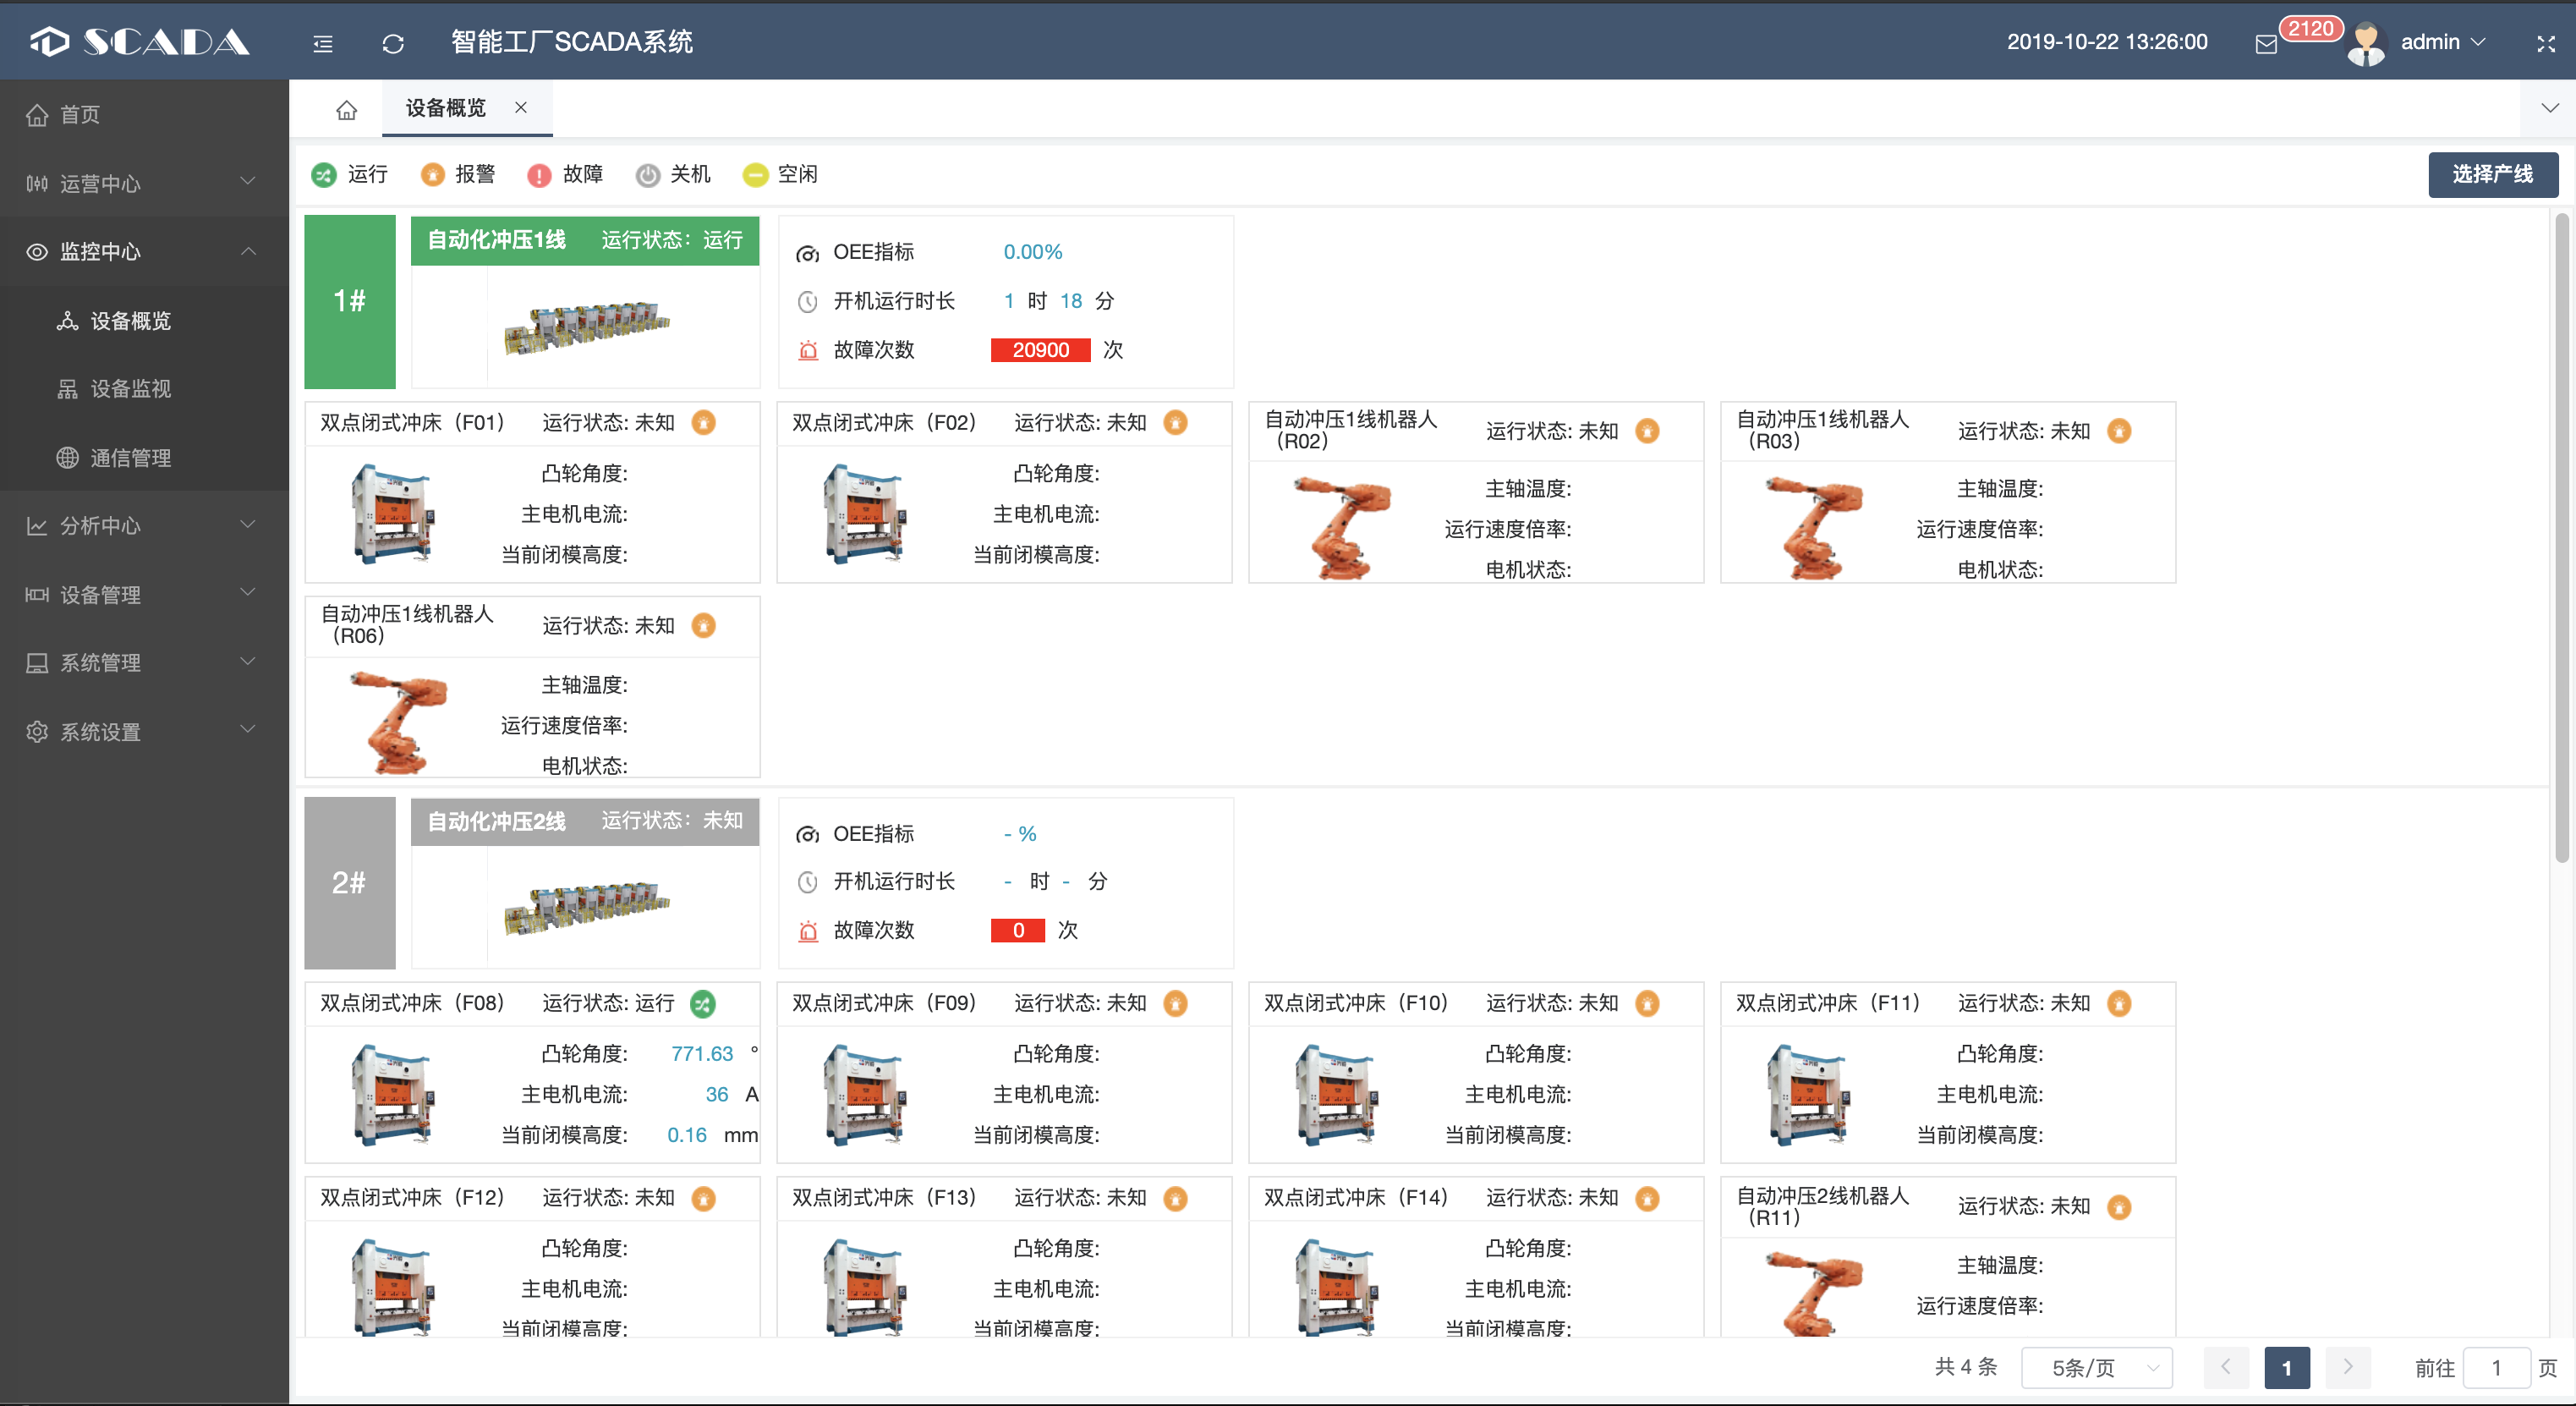
Task: Click the refresh icon in header
Action: click(393, 43)
